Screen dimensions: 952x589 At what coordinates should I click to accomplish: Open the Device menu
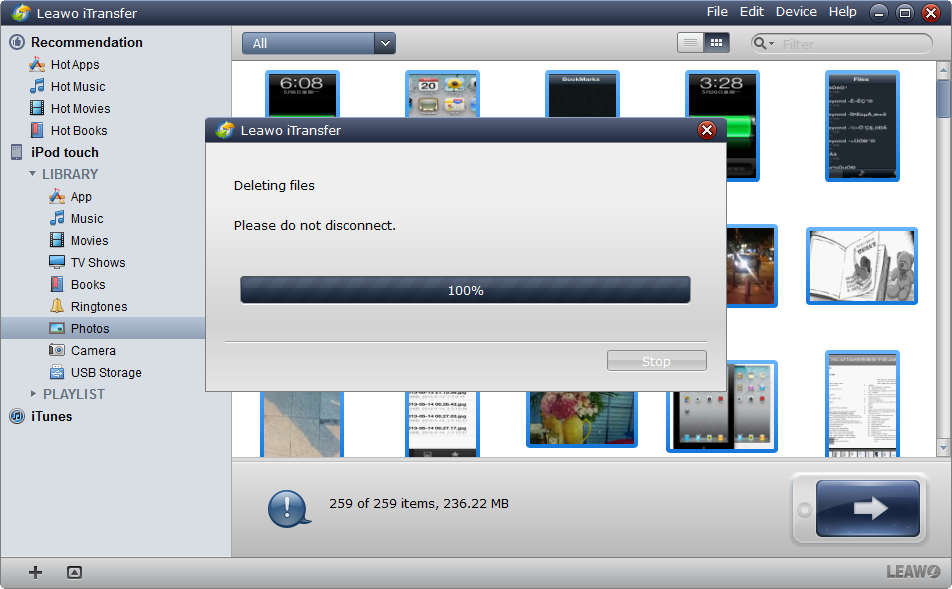(x=796, y=12)
